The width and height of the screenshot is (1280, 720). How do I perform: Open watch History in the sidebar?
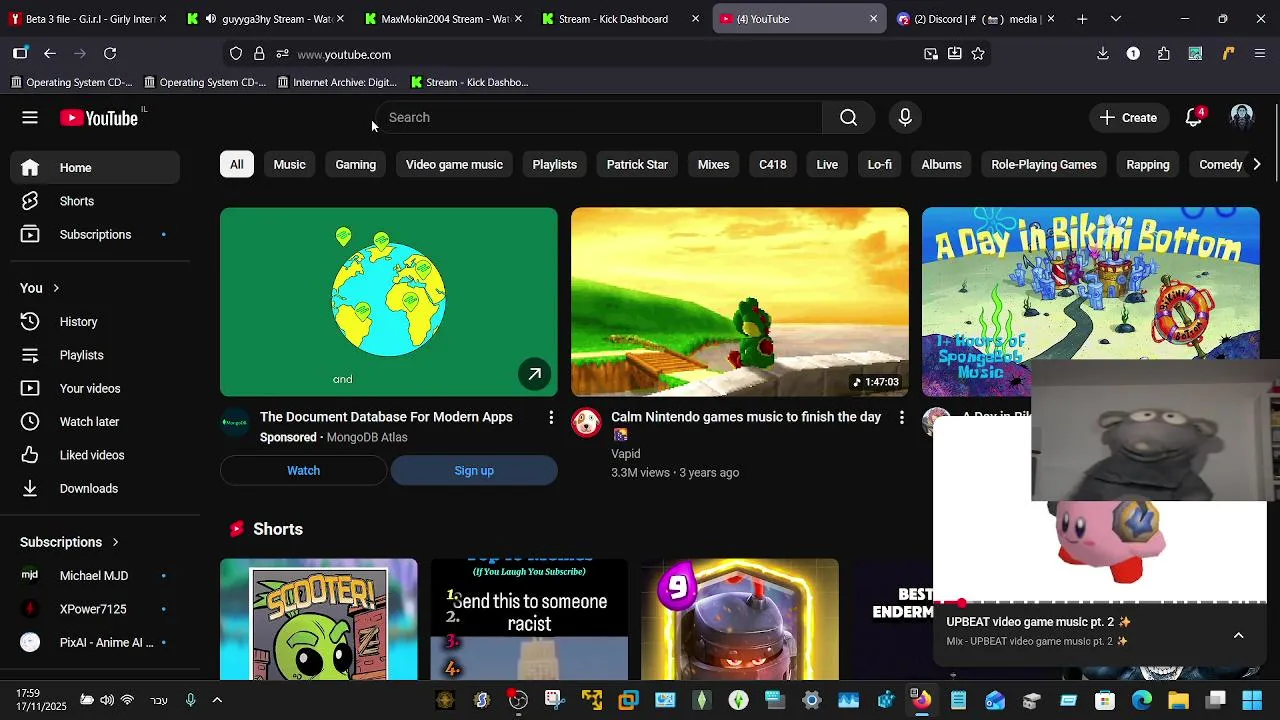[x=95, y=322]
